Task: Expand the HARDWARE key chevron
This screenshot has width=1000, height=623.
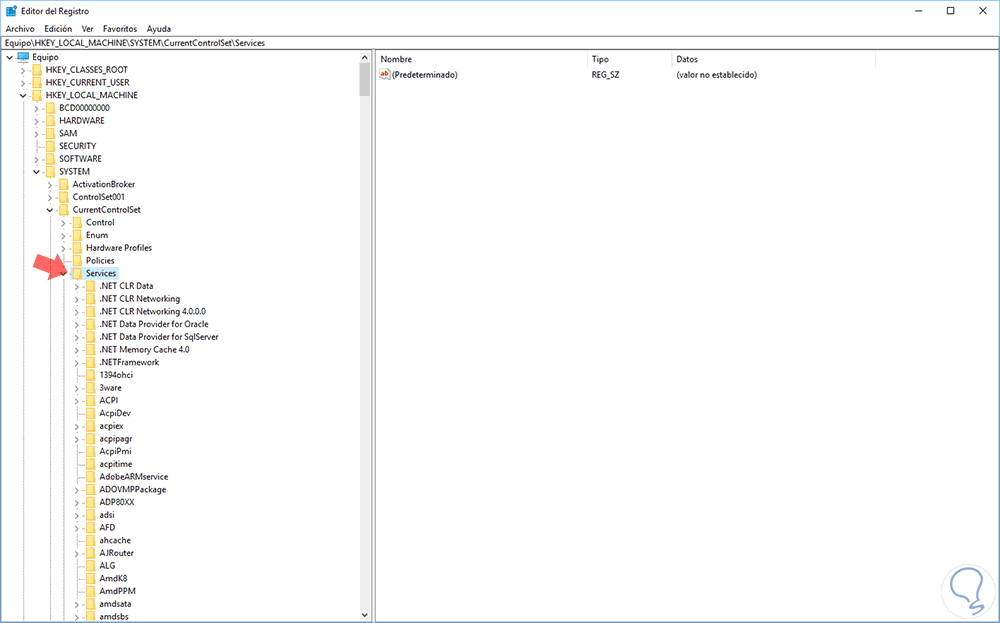Action: point(36,121)
